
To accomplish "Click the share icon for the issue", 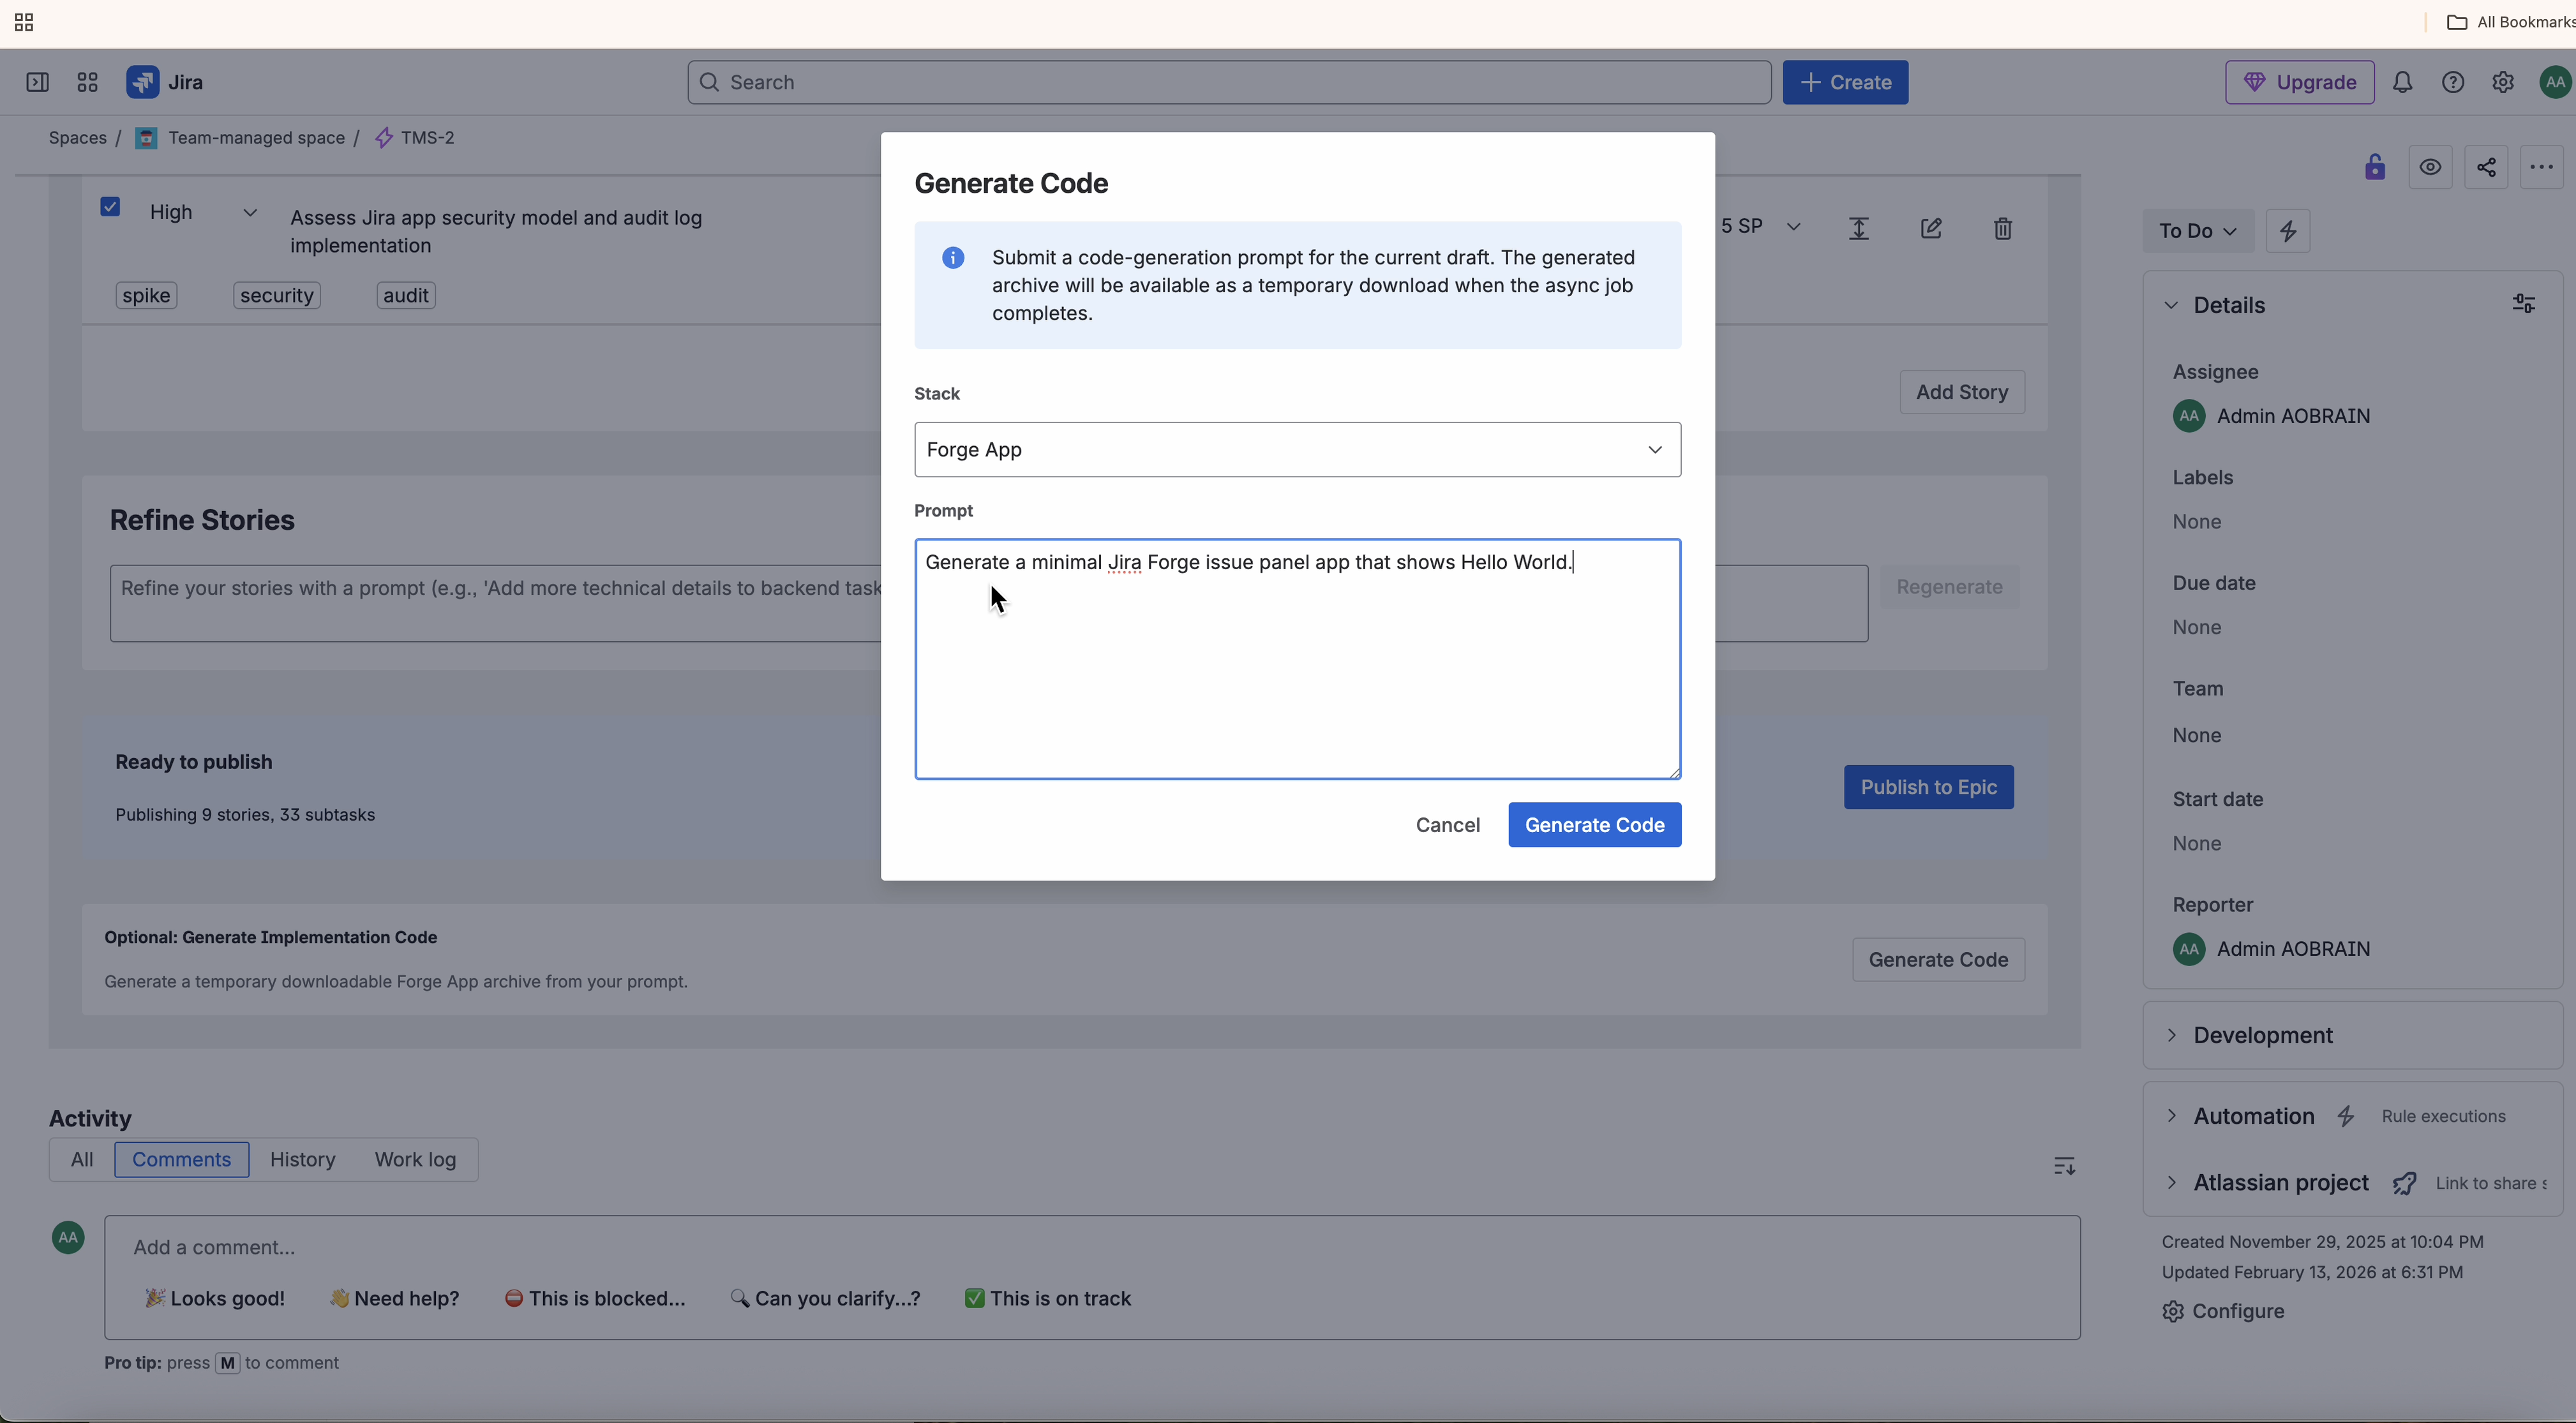I will click(2486, 167).
